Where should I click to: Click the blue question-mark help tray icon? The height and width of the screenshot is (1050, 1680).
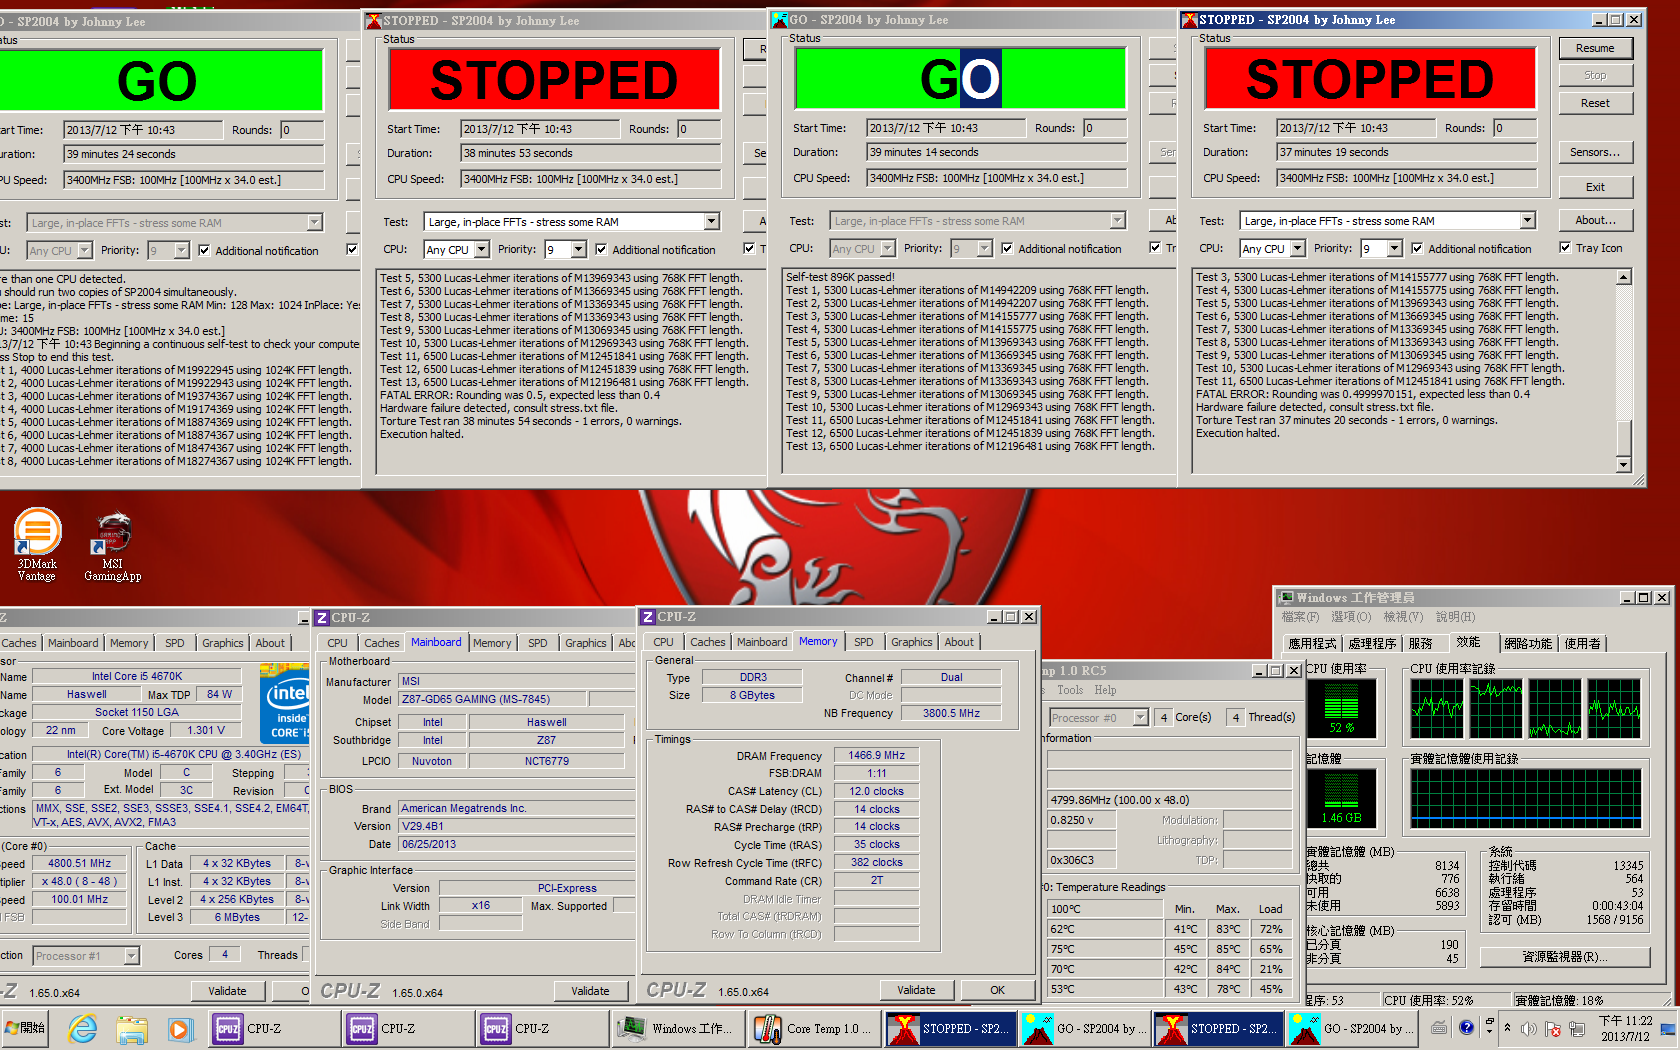(1466, 1027)
